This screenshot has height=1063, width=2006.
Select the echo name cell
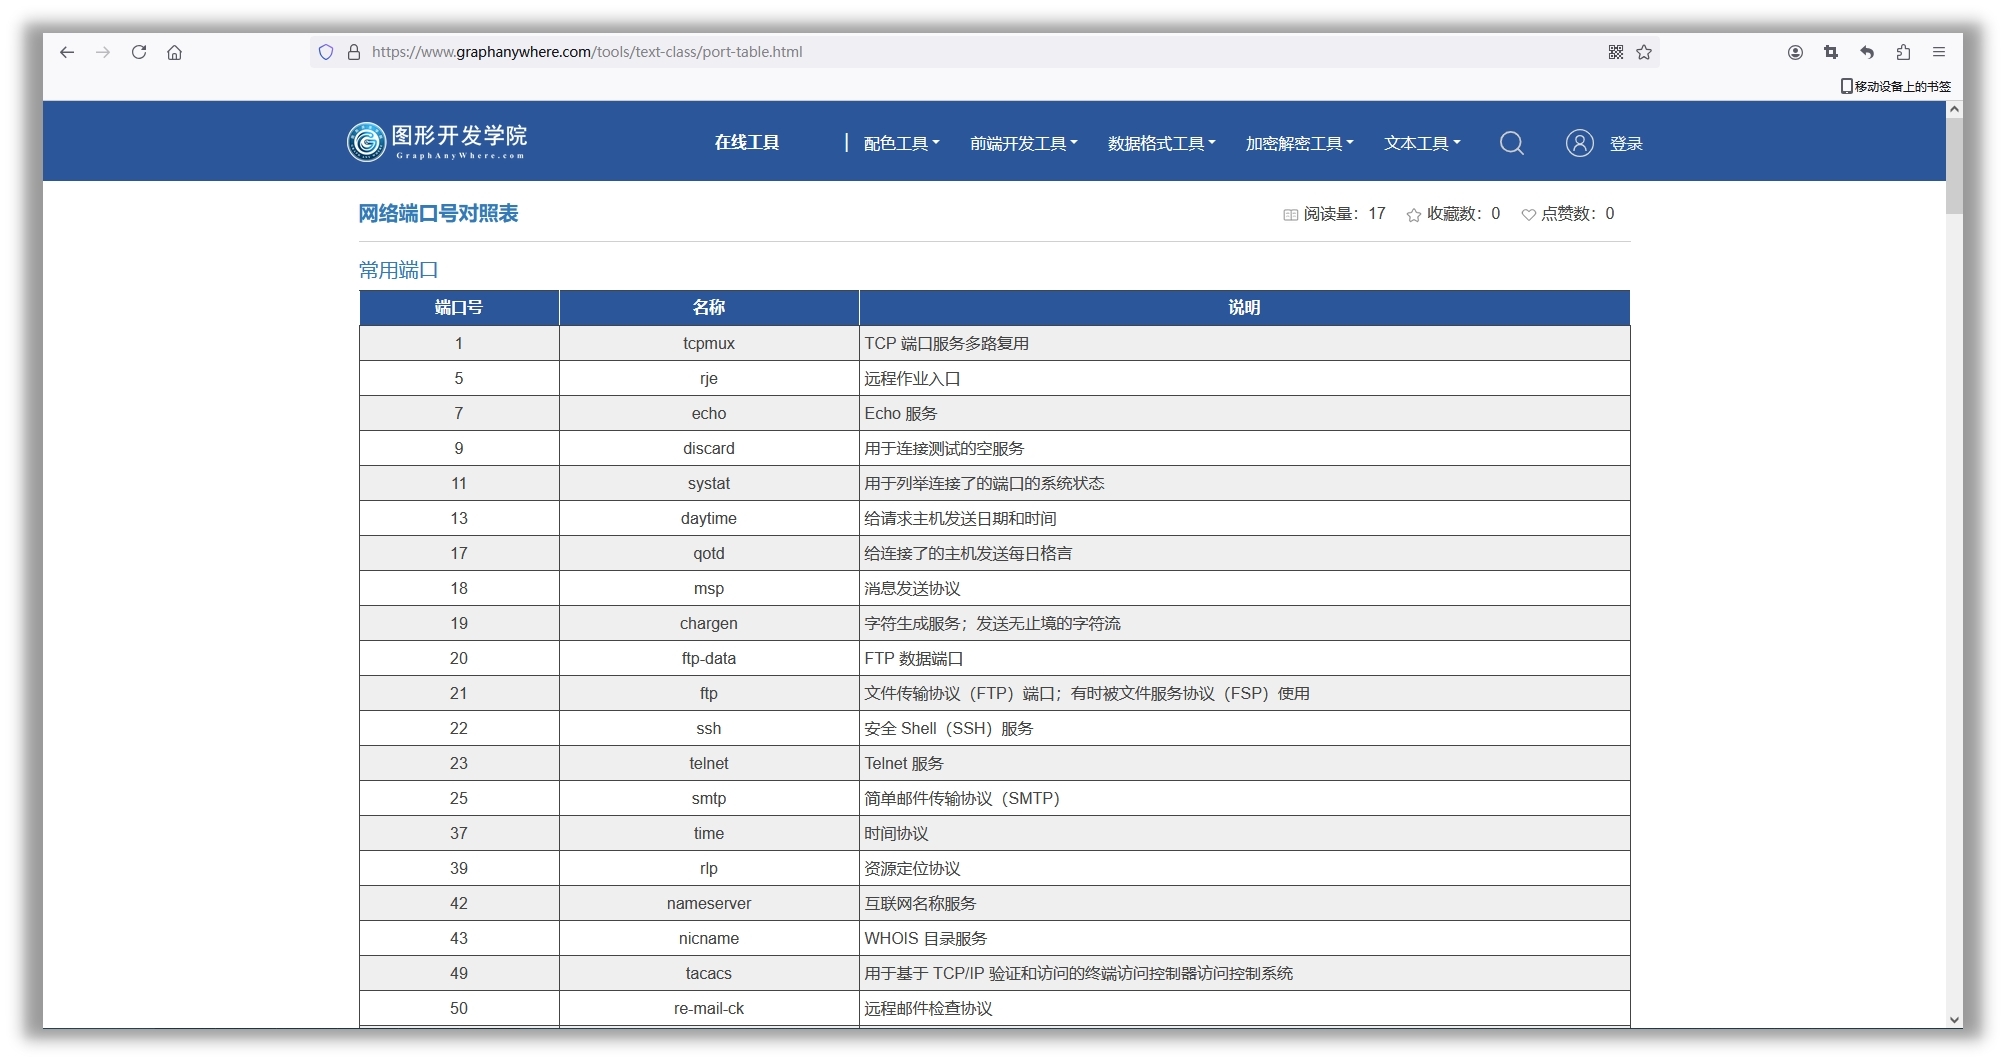click(709, 413)
